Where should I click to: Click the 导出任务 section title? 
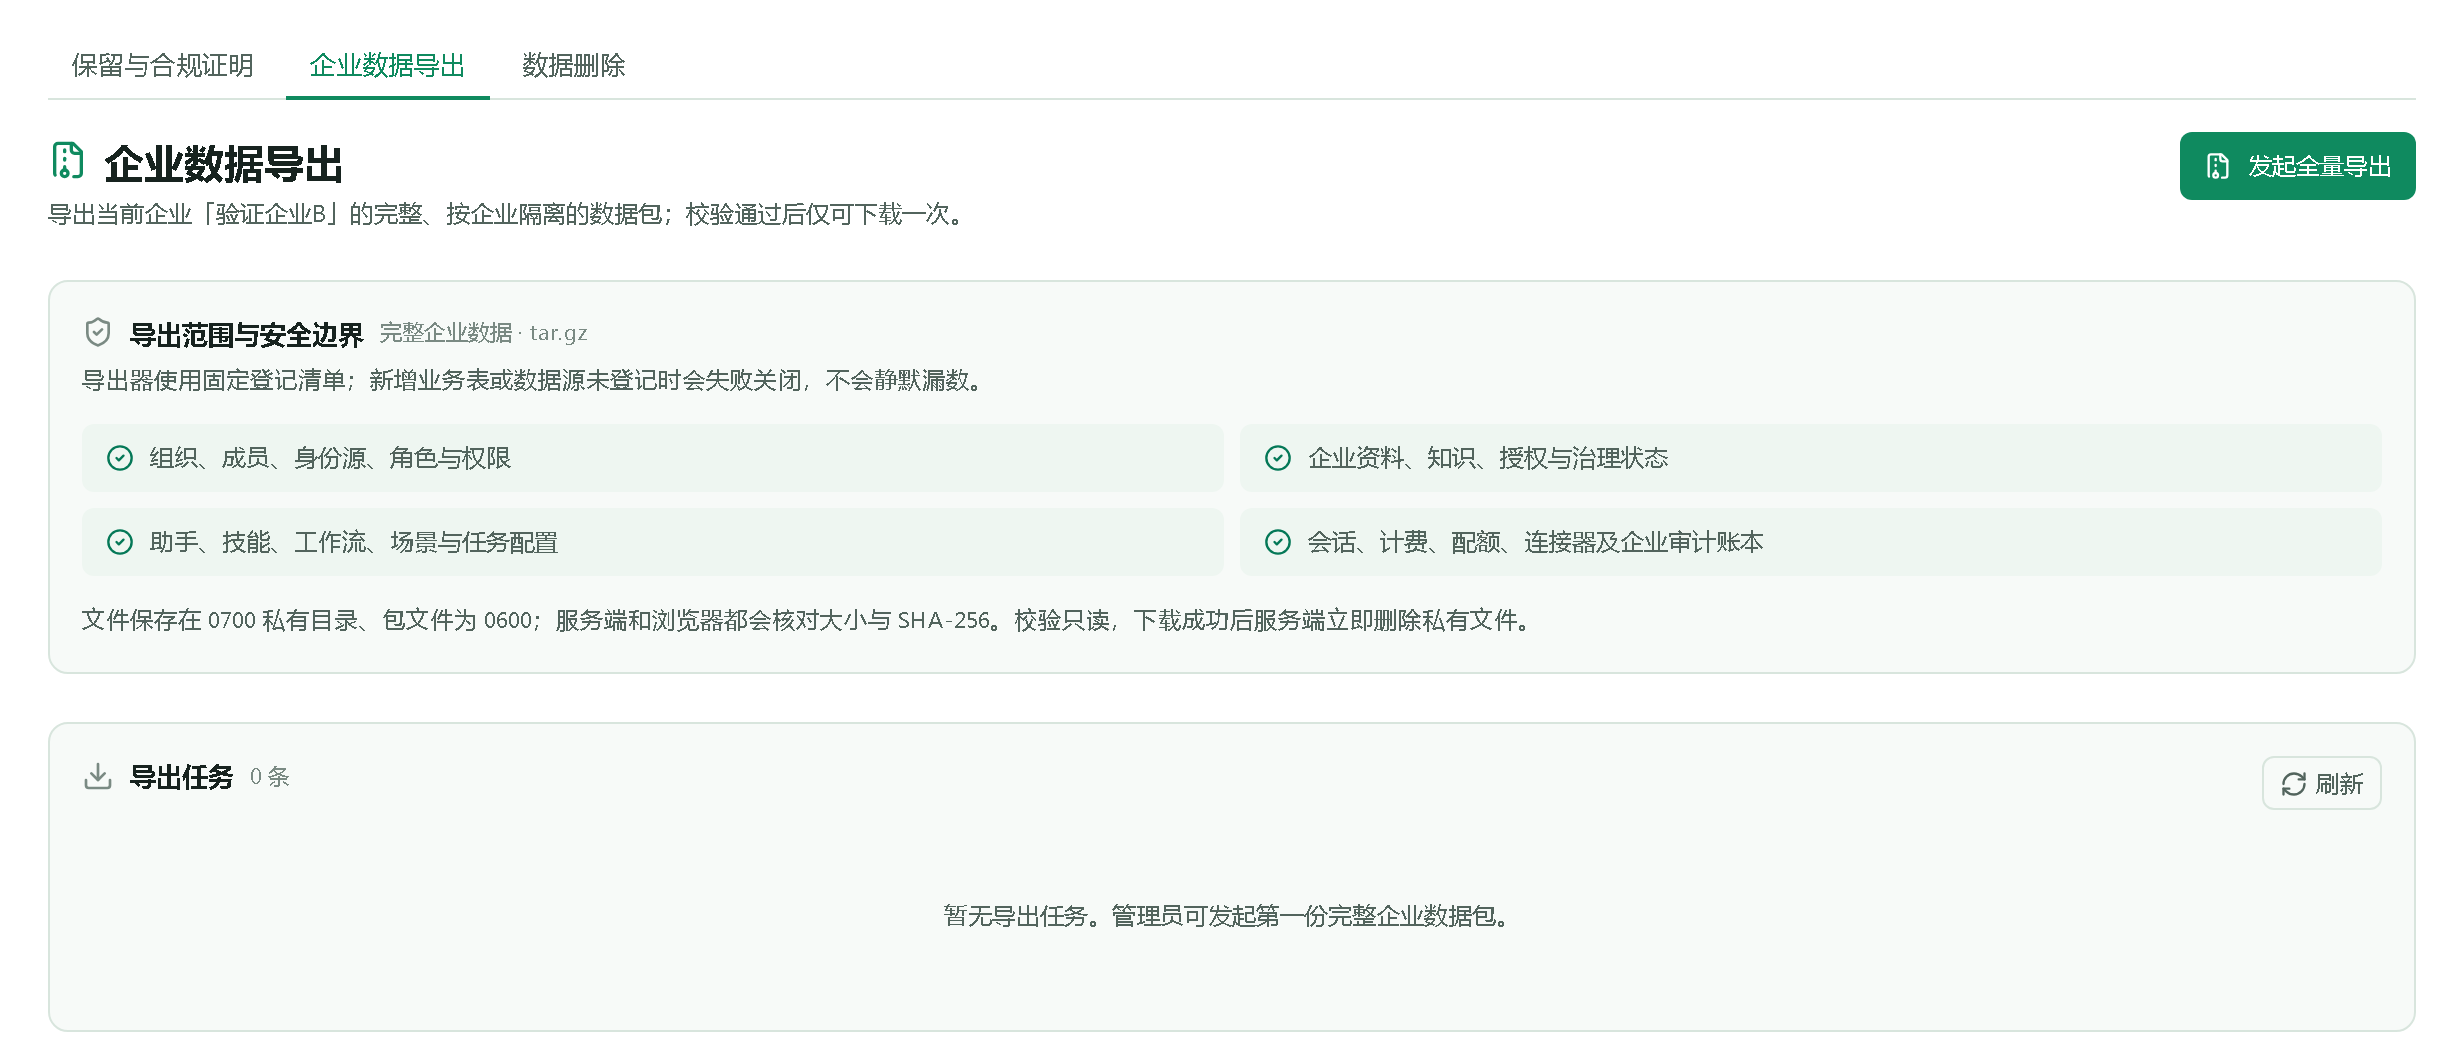coord(181,777)
